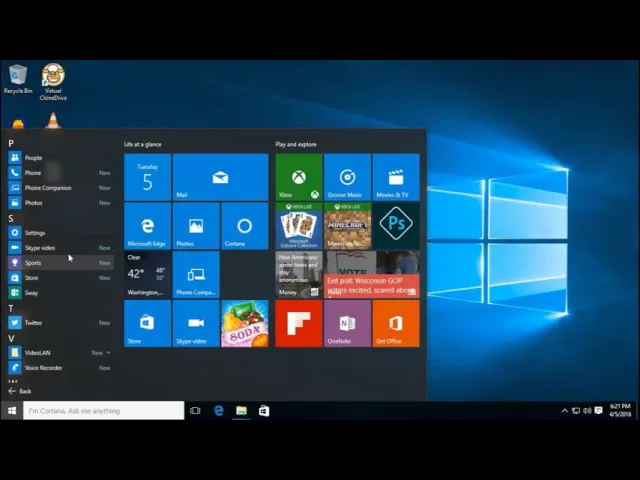Show hidden system tray icons

pyautogui.click(x=564, y=411)
